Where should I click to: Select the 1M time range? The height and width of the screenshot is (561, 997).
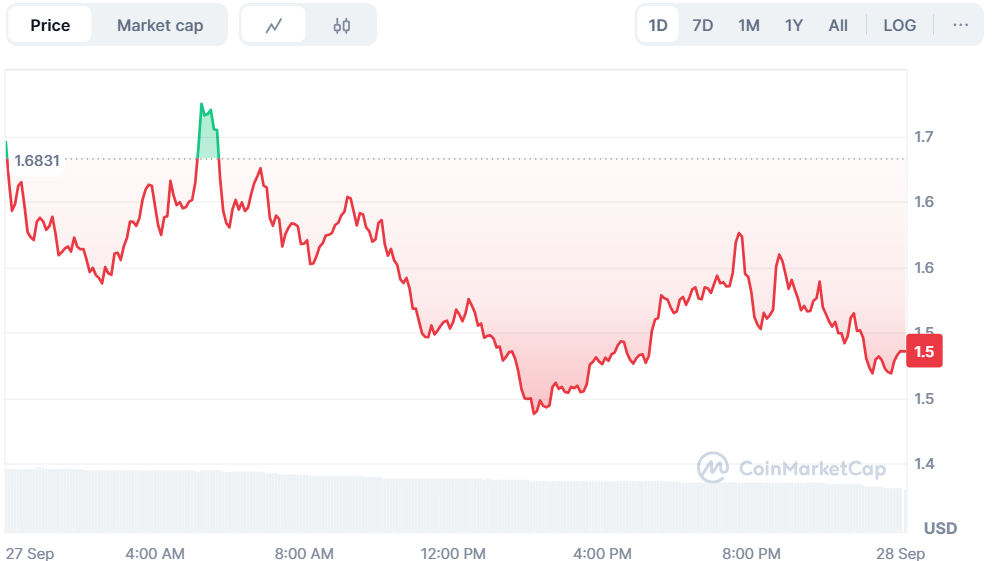(748, 25)
